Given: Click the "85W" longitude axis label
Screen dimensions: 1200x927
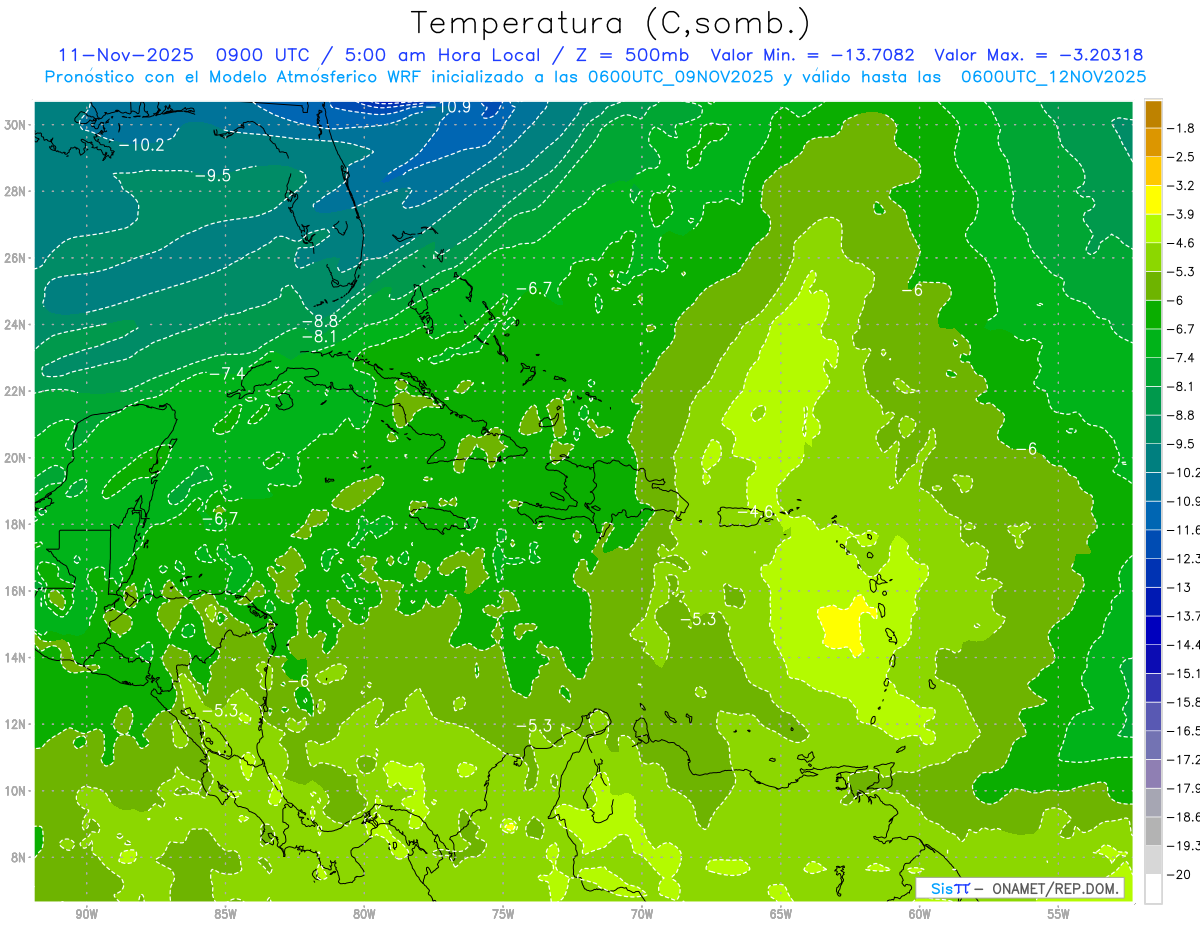Looking at the screenshot, I should click(225, 914).
